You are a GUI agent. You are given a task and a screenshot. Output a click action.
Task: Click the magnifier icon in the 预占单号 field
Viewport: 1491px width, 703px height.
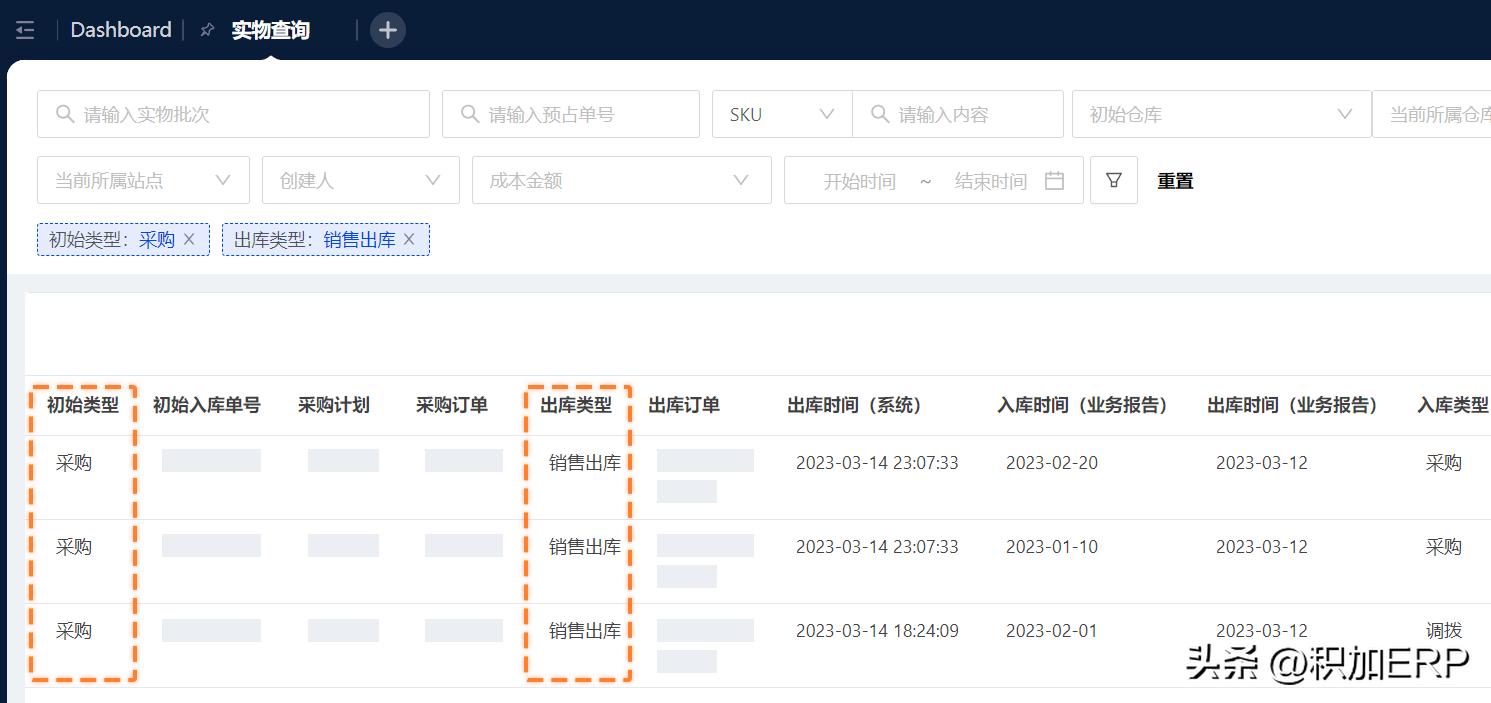tap(468, 113)
